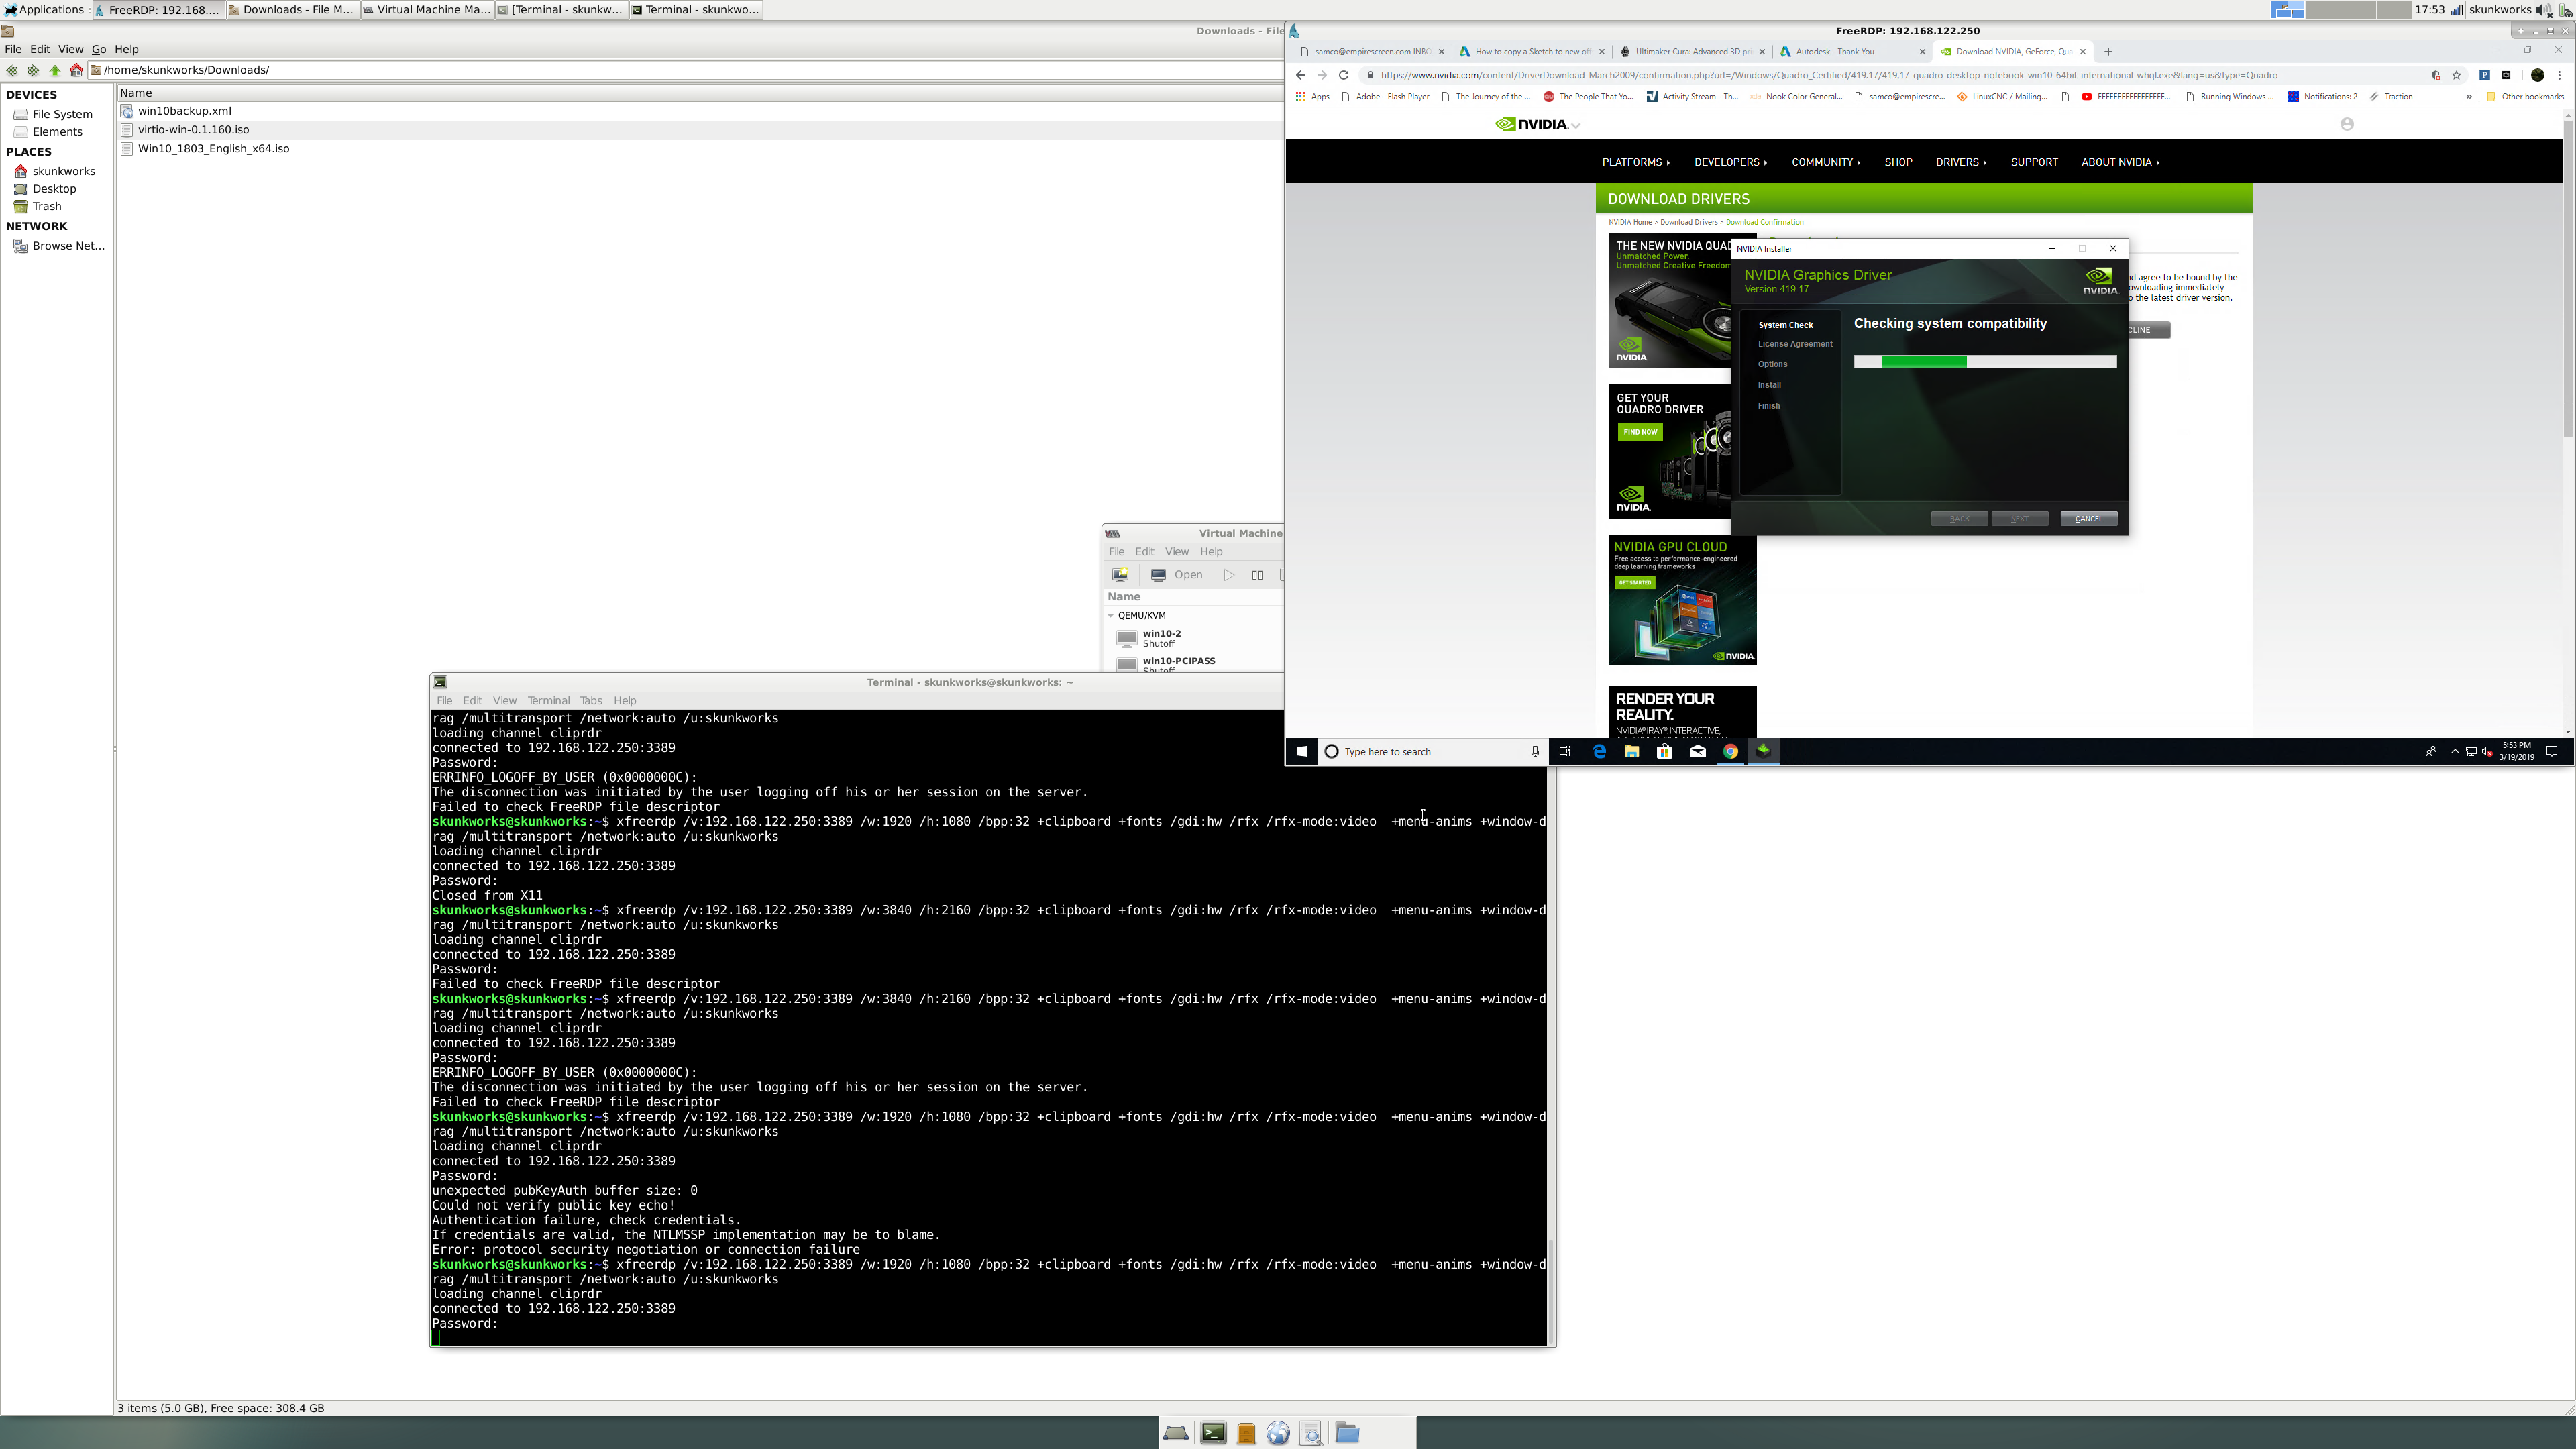Expand the COMMUNITY dropdown menu
This screenshot has width=2576, height=1449.
click(1826, 162)
